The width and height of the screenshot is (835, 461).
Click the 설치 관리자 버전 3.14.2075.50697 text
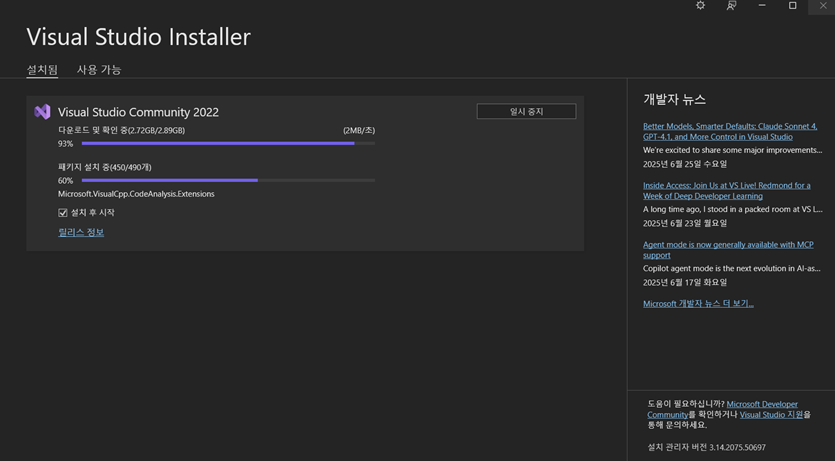(x=707, y=448)
